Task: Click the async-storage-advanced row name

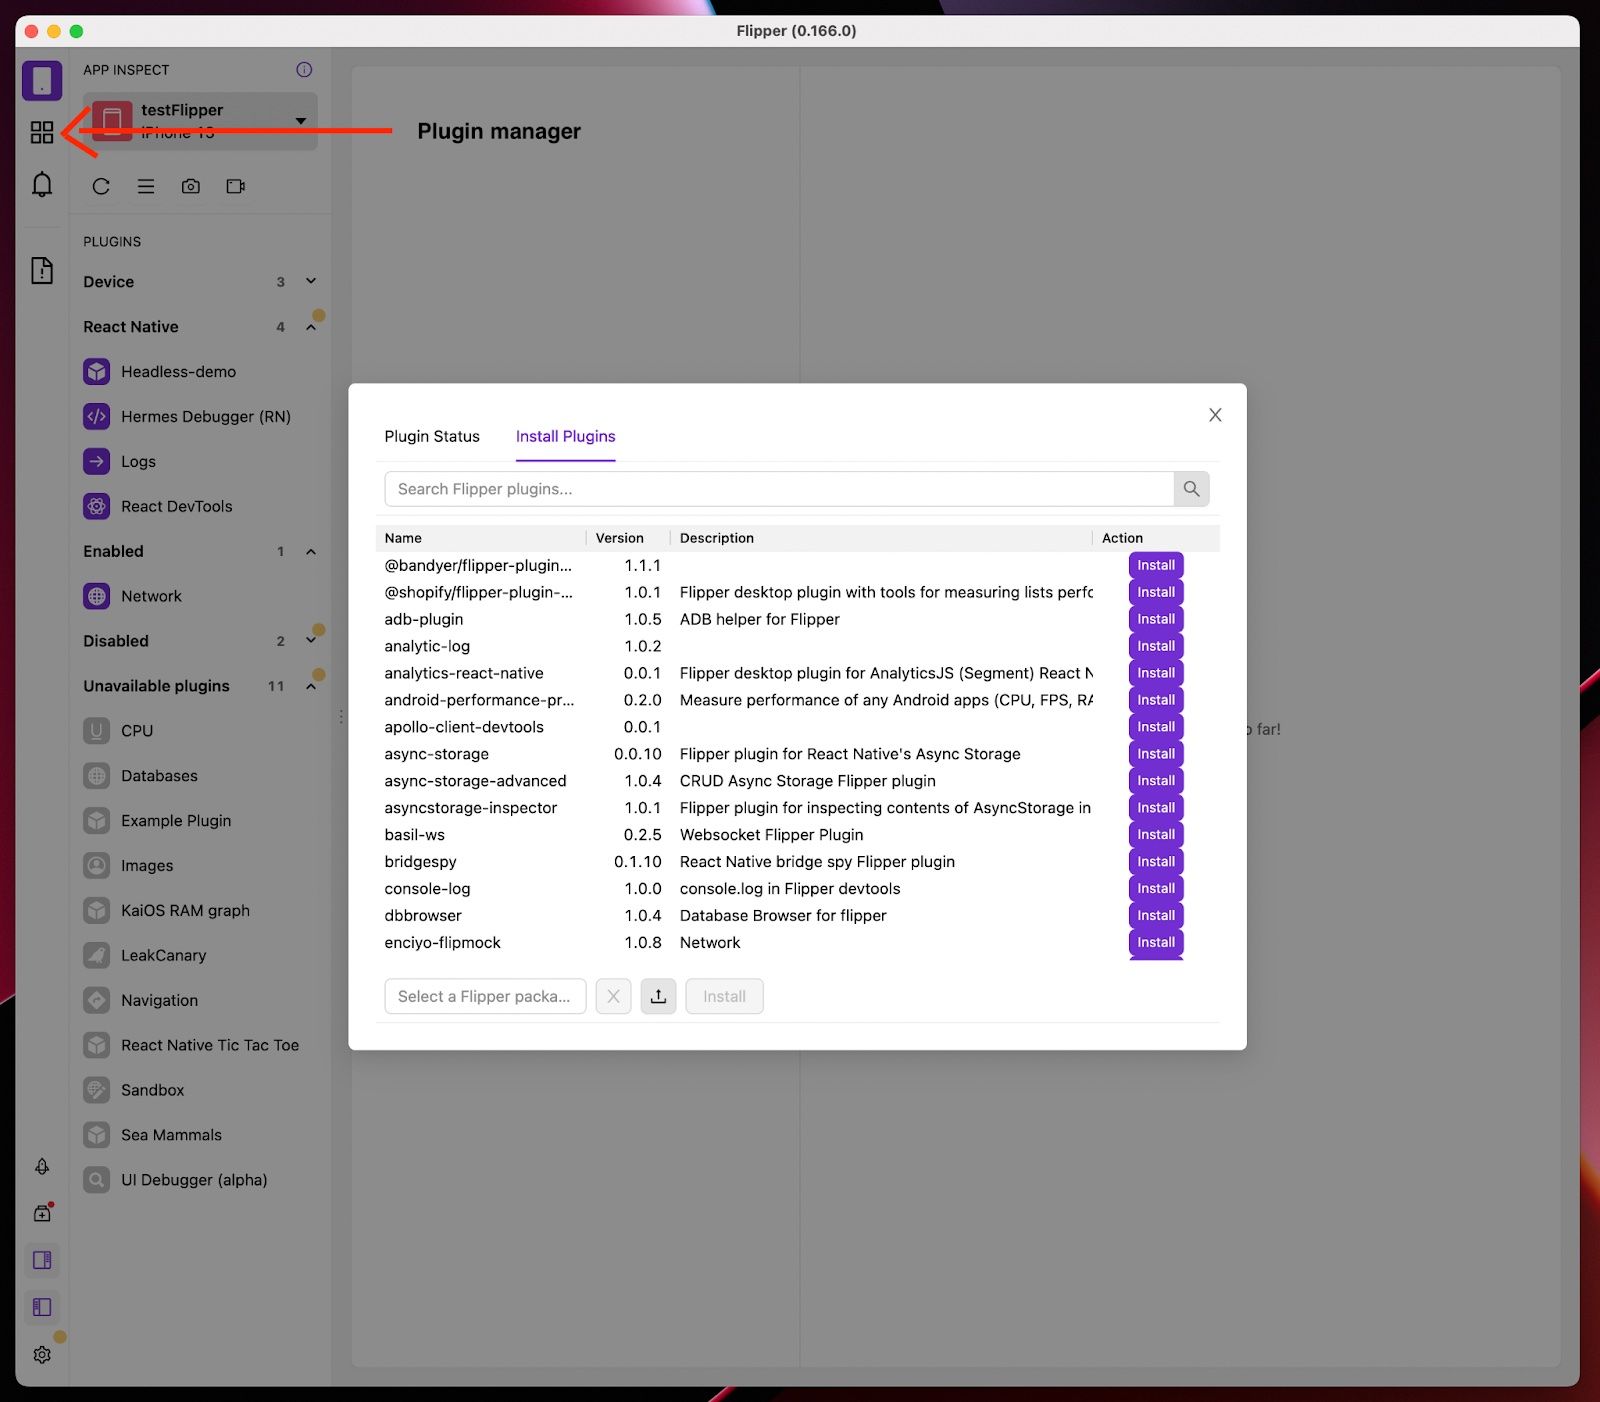Action: point(475,781)
